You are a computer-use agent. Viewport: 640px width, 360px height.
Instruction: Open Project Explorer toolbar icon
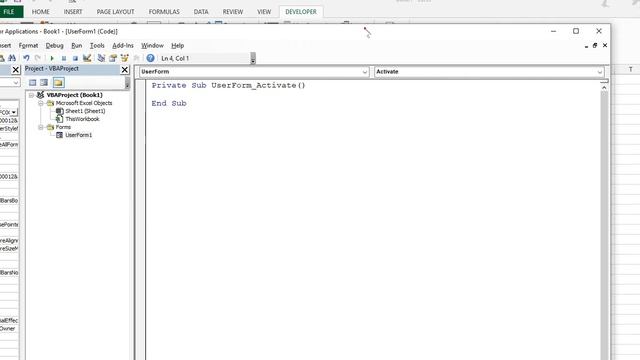pyautogui.click(x=101, y=58)
